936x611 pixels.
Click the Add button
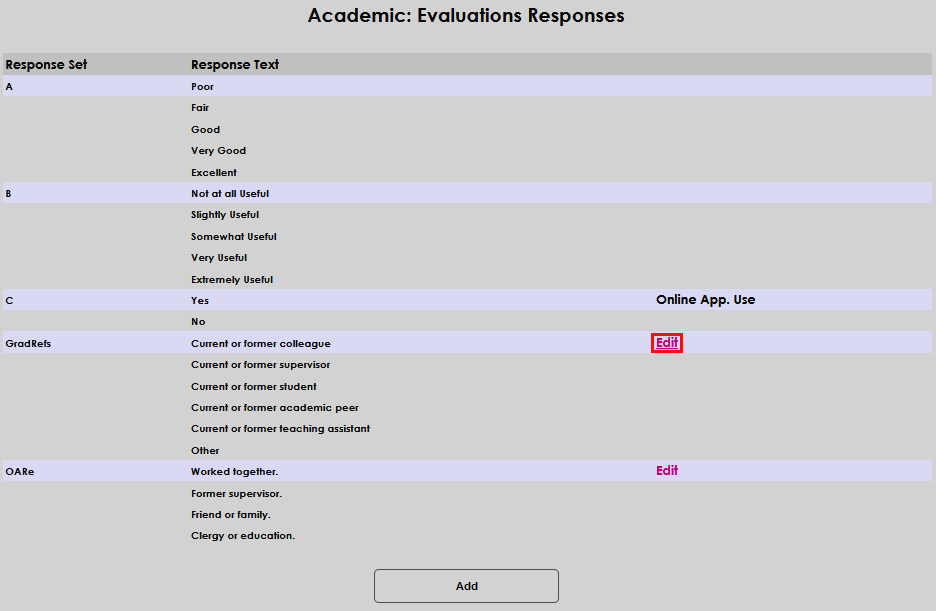(x=466, y=586)
